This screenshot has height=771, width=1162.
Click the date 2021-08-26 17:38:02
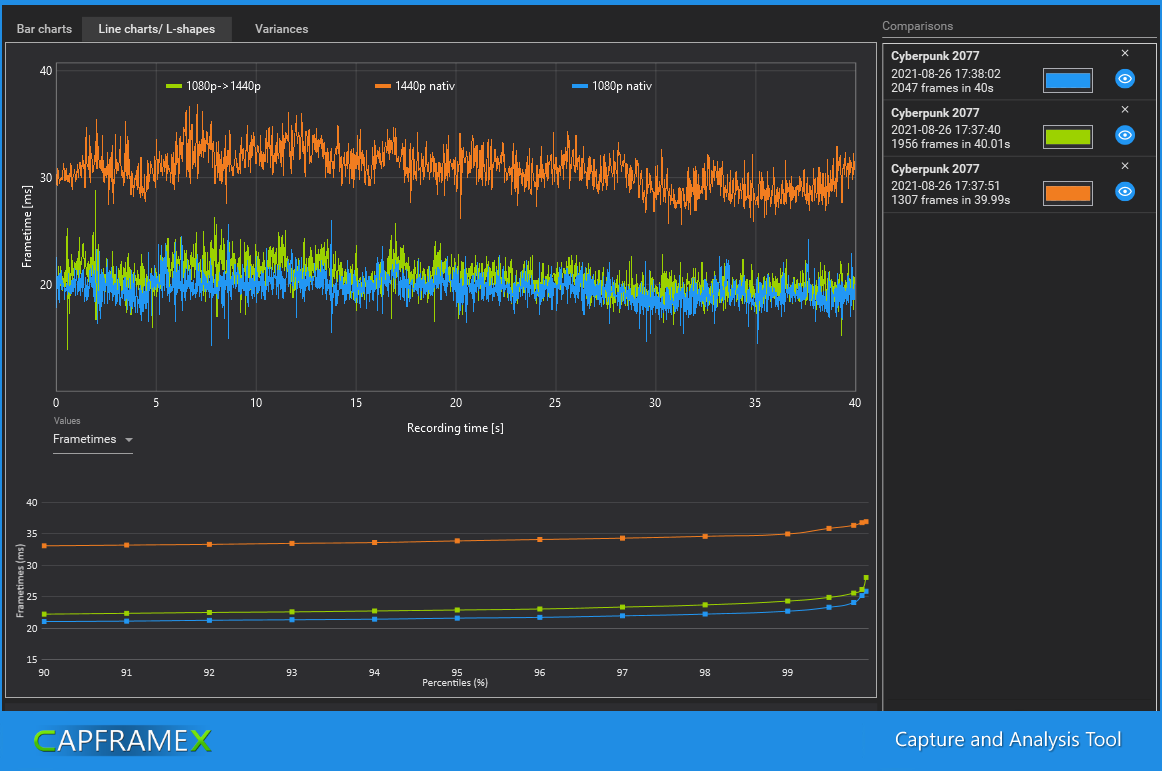[x=946, y=74]
